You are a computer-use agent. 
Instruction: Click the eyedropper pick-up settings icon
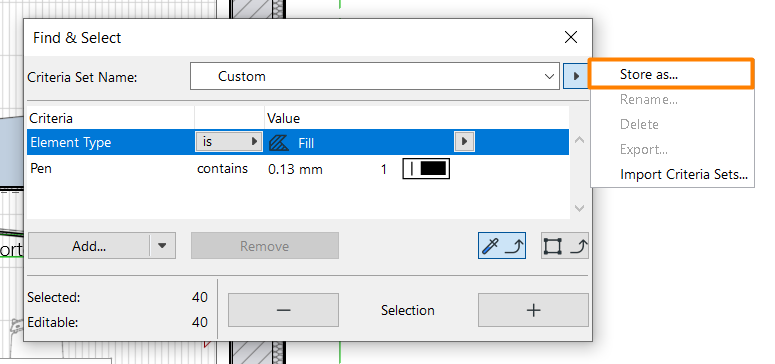click(x=502, y=246)
